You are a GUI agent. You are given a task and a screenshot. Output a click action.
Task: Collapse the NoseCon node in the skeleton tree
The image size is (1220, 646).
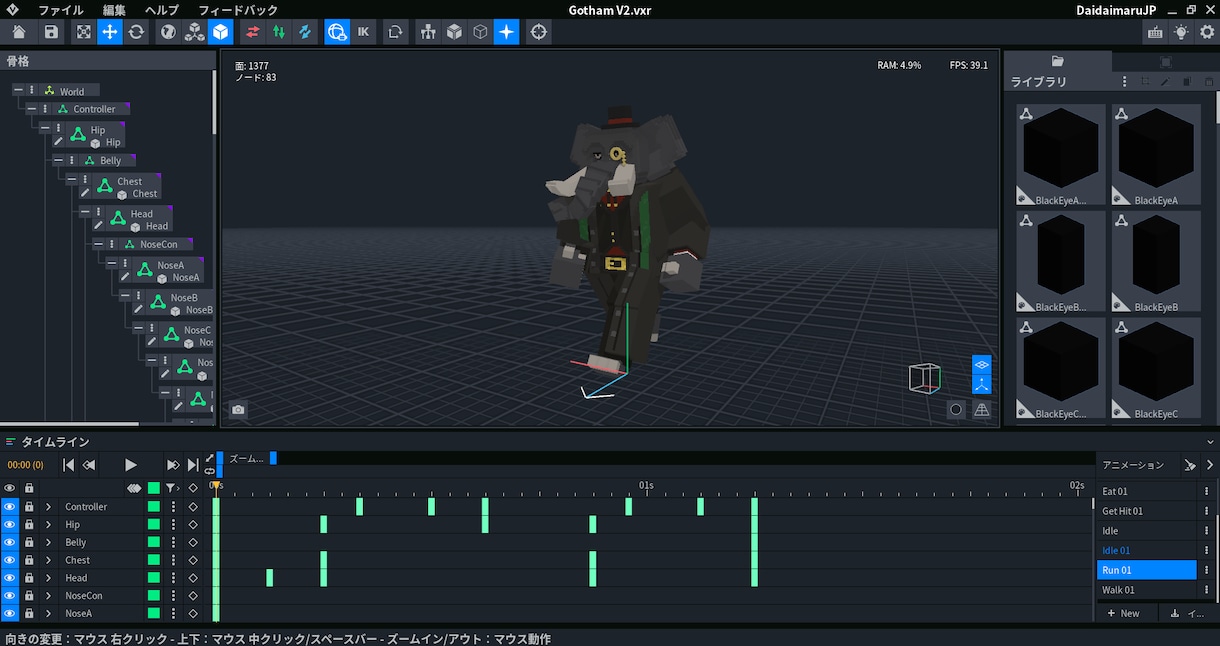click(x=98, y=244)
